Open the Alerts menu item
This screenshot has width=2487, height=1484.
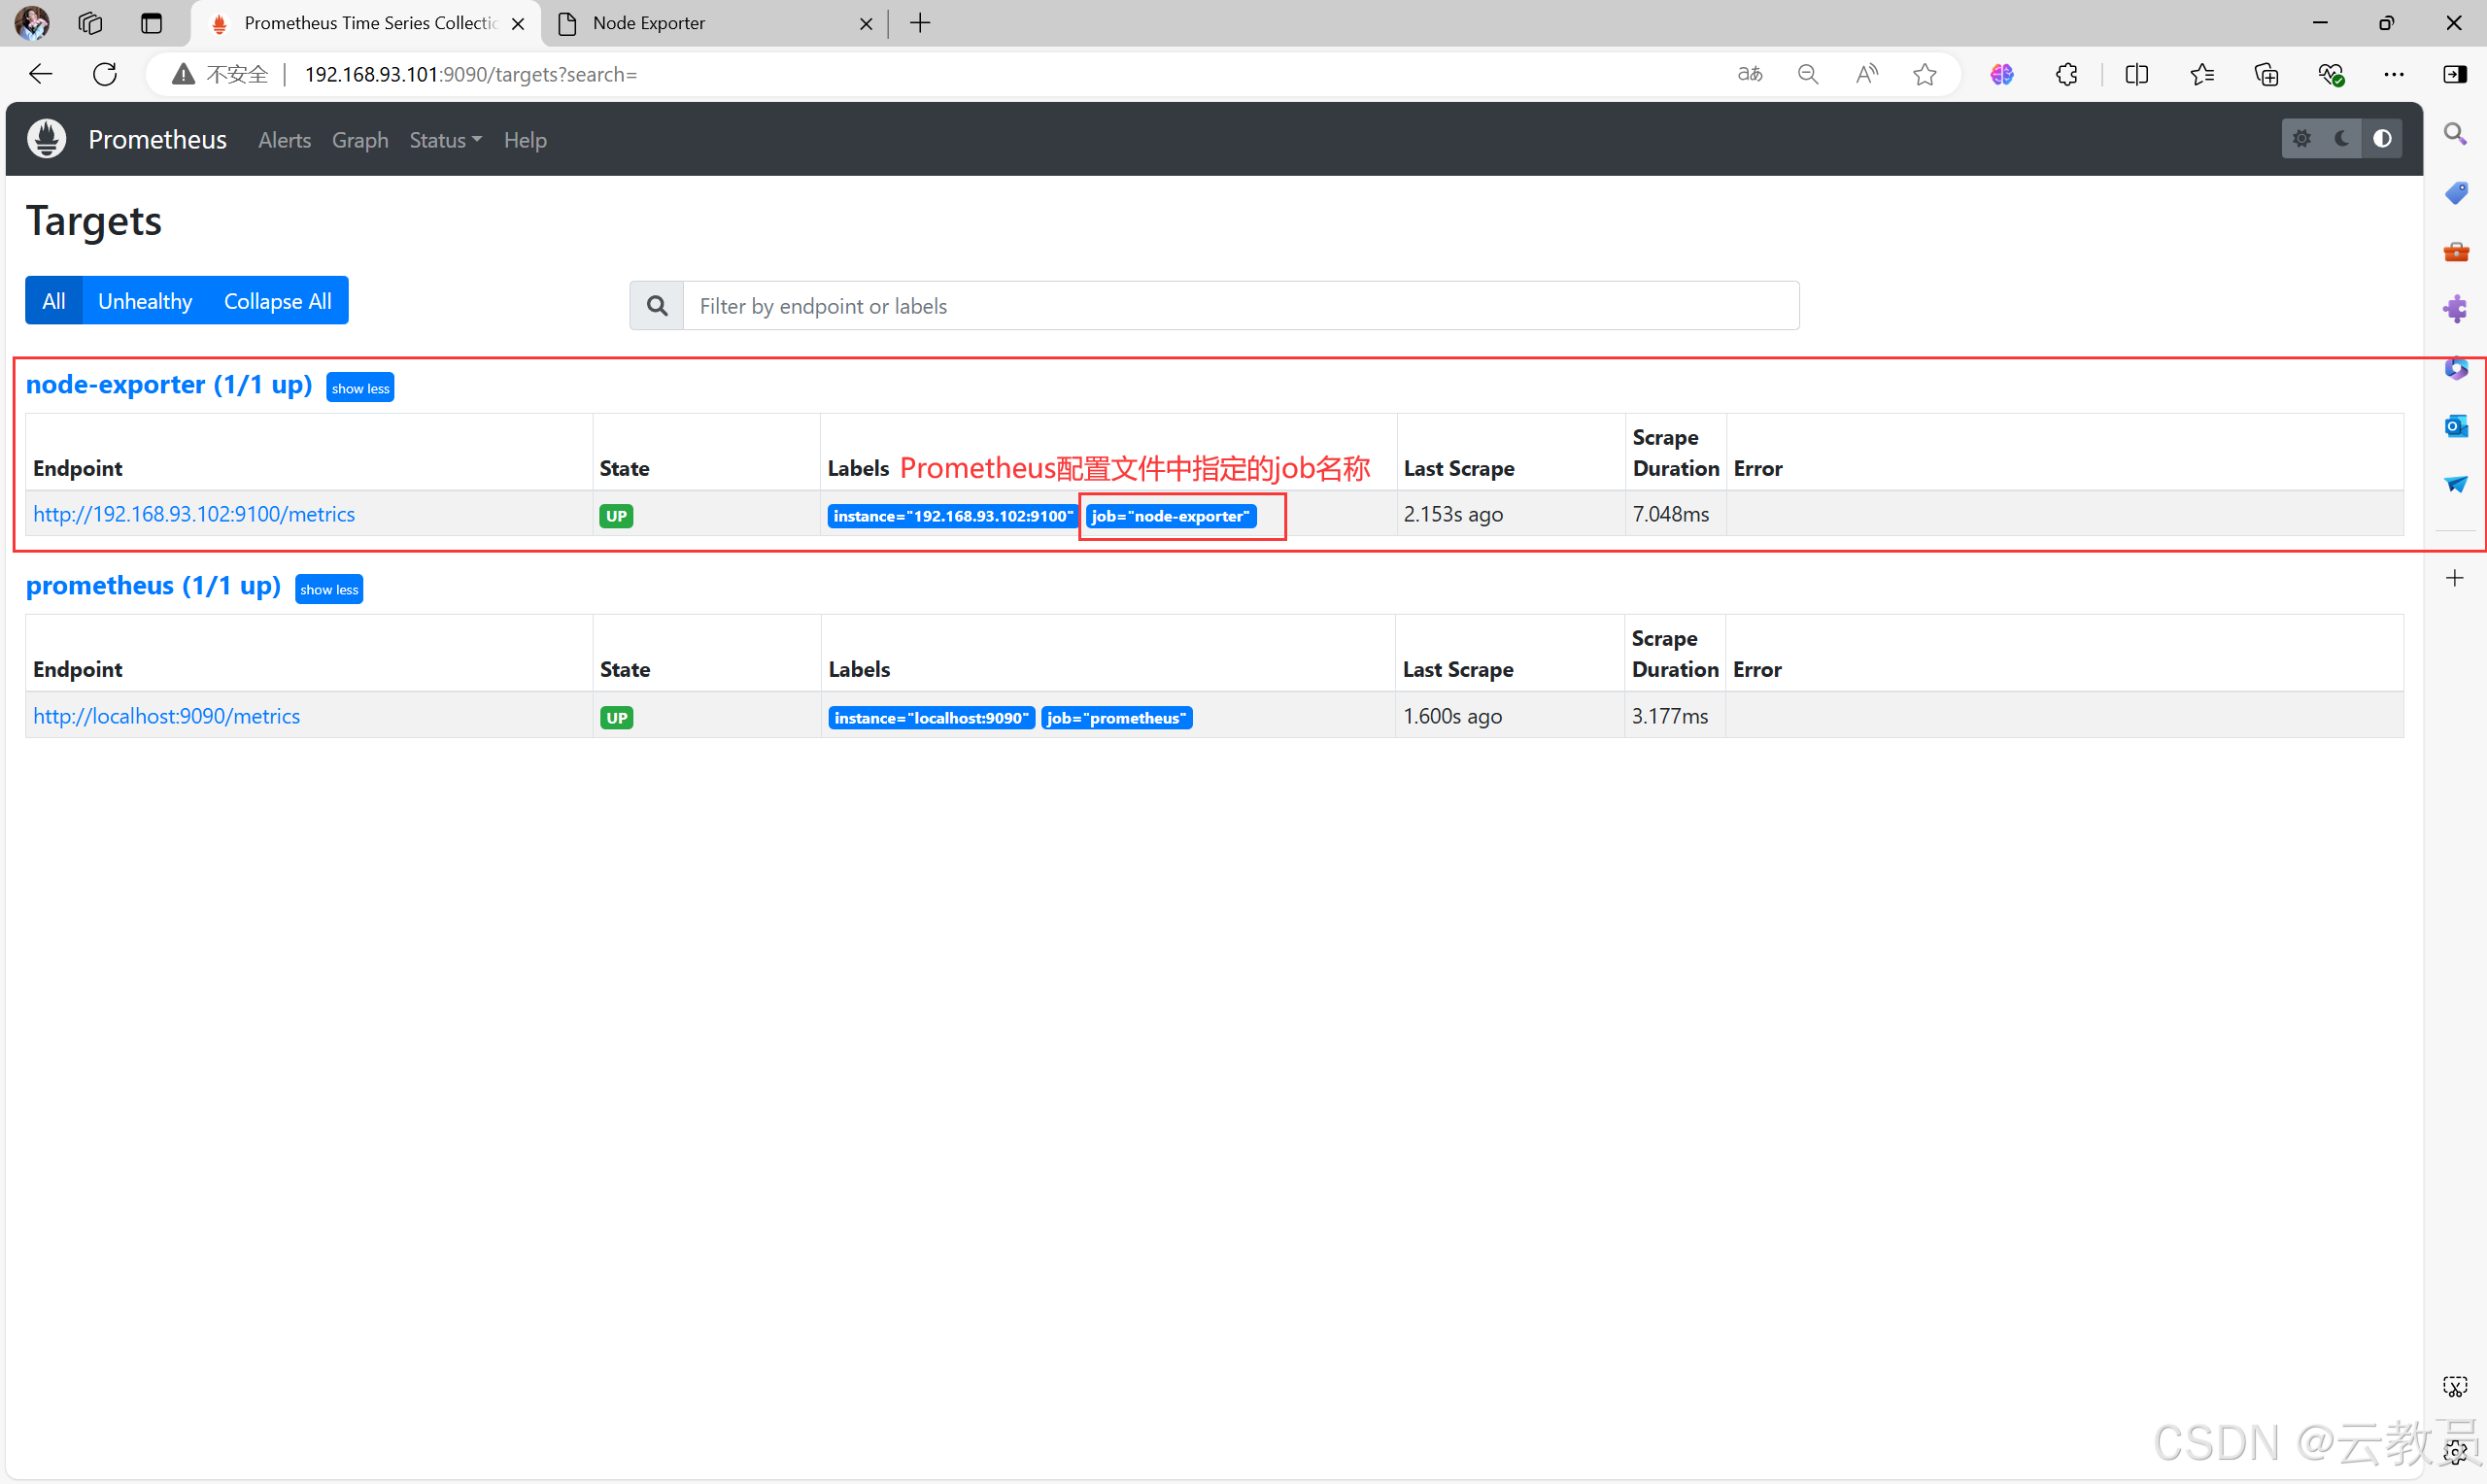283,140
